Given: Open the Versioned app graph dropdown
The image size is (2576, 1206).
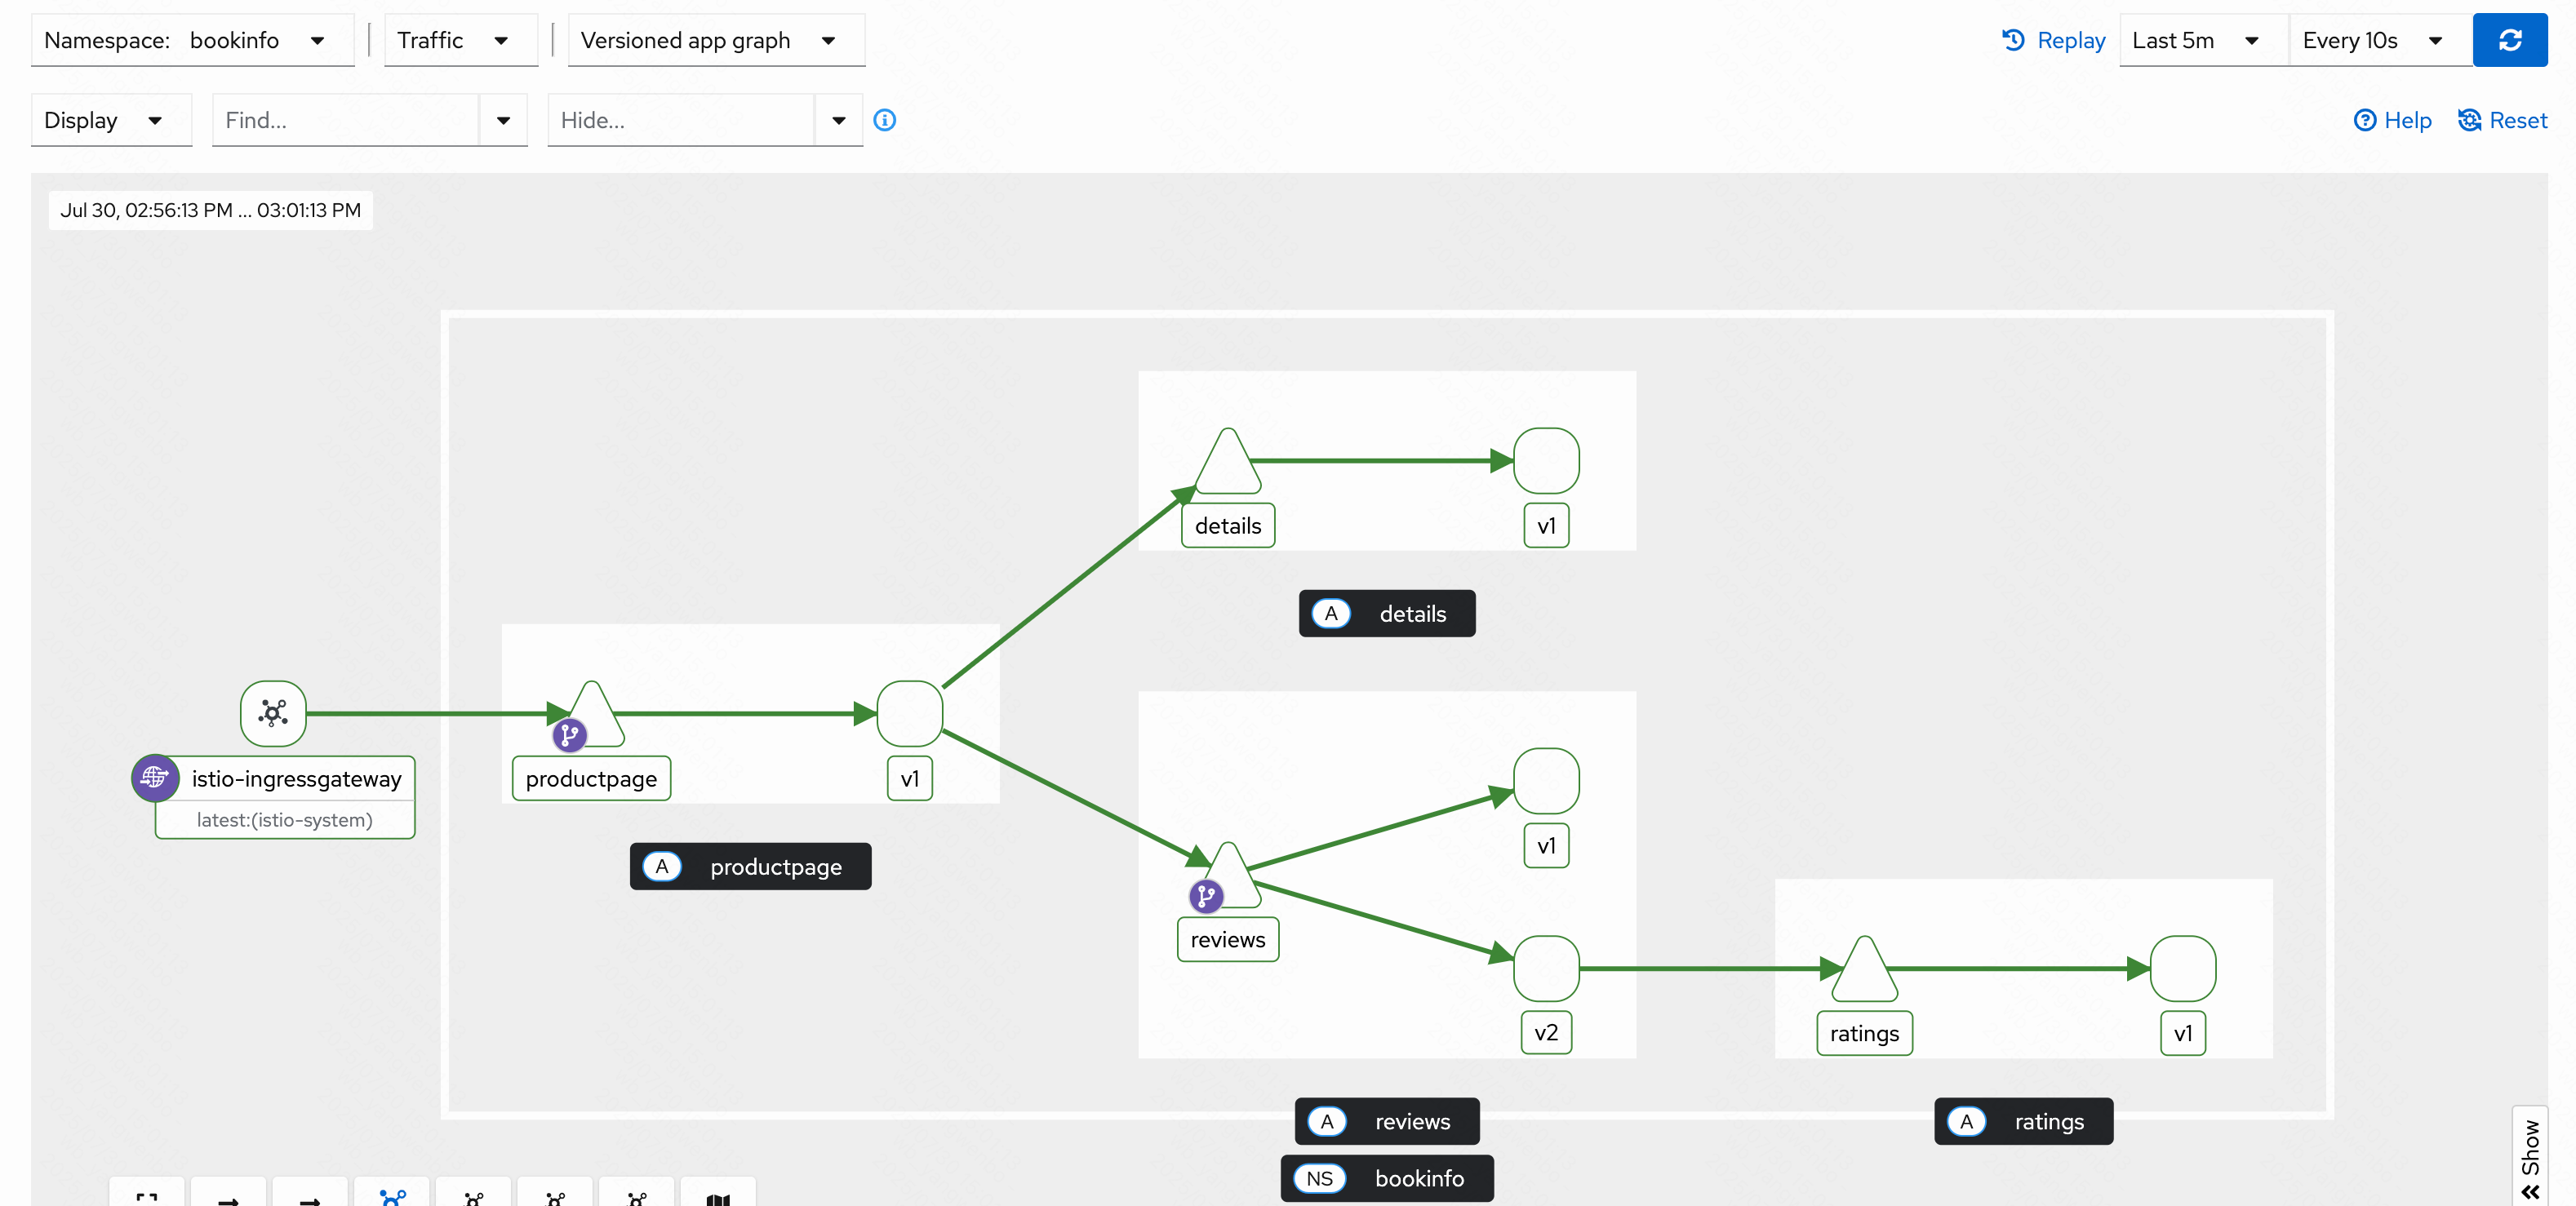Looking at the screenshot, I should 715,40.
